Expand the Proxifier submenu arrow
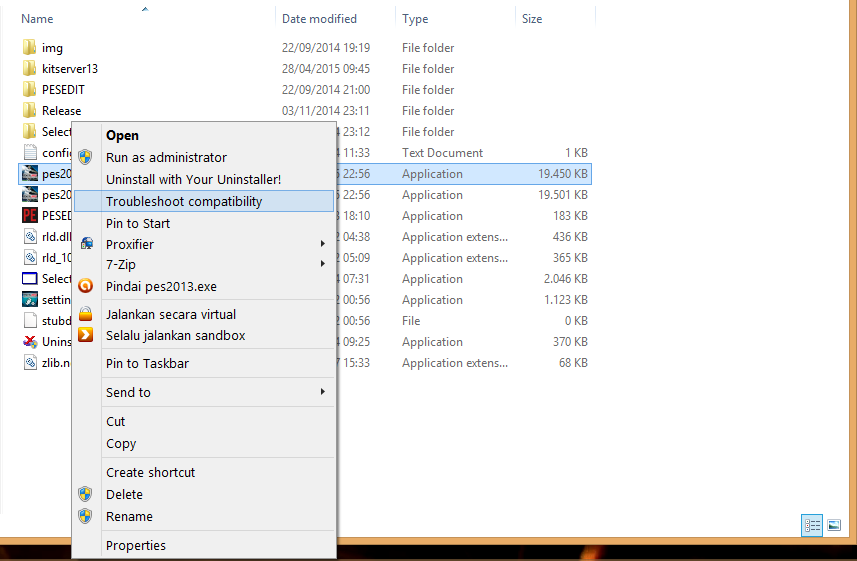The image size is (857, 561). click(323, 244)
